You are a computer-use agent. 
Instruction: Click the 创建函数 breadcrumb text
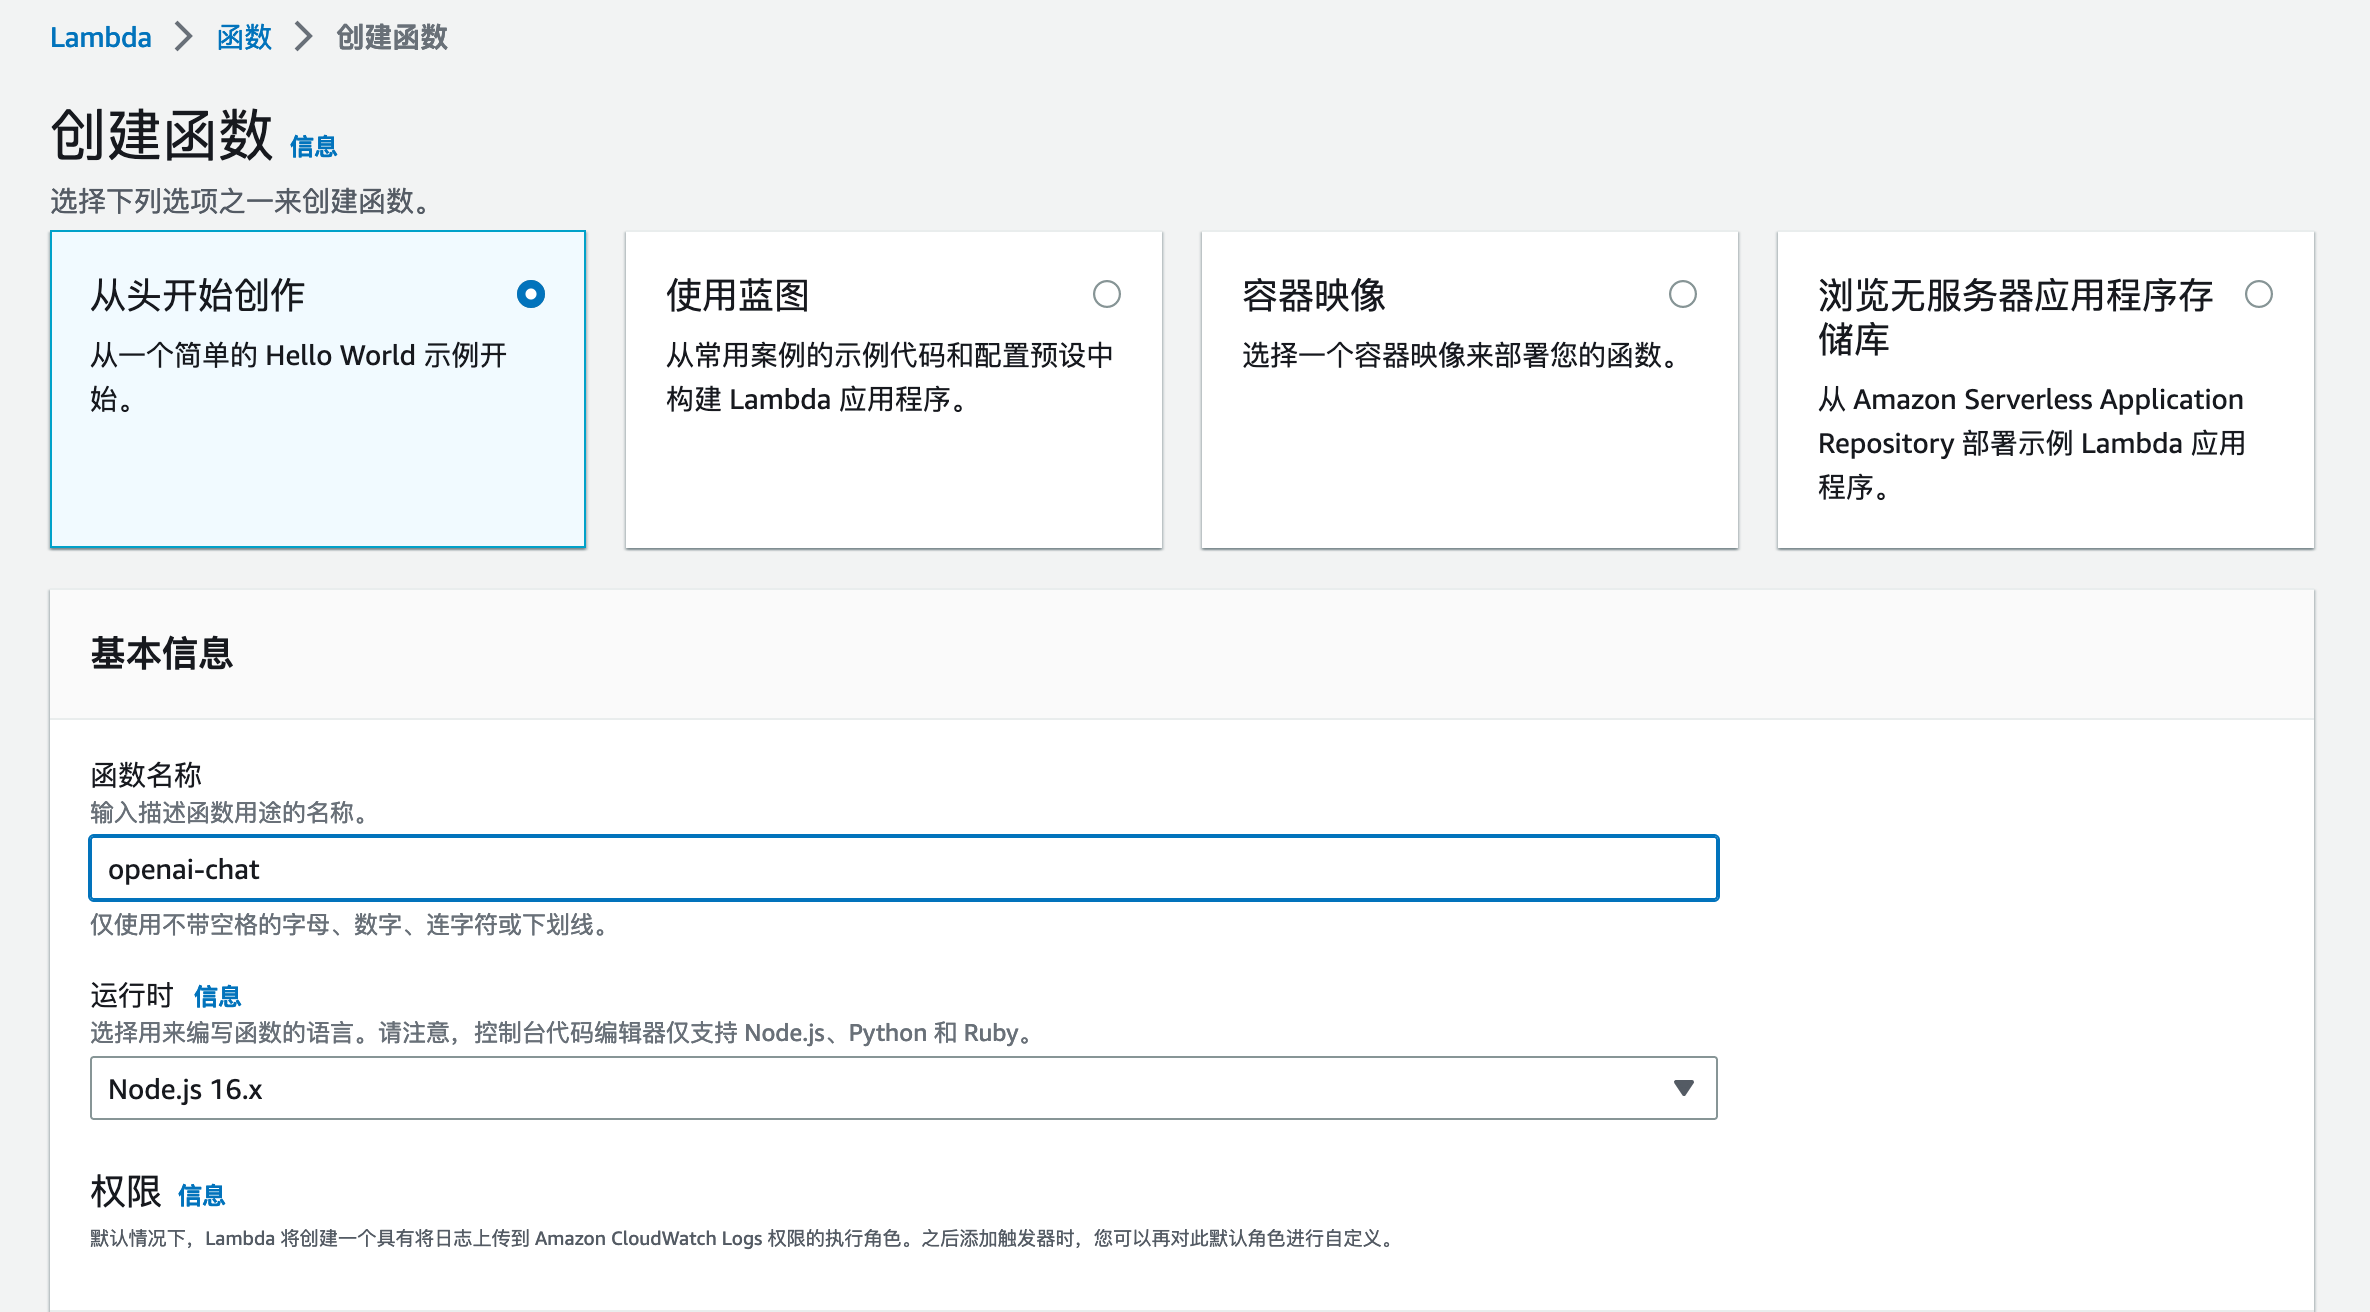[x=392, y=37]
